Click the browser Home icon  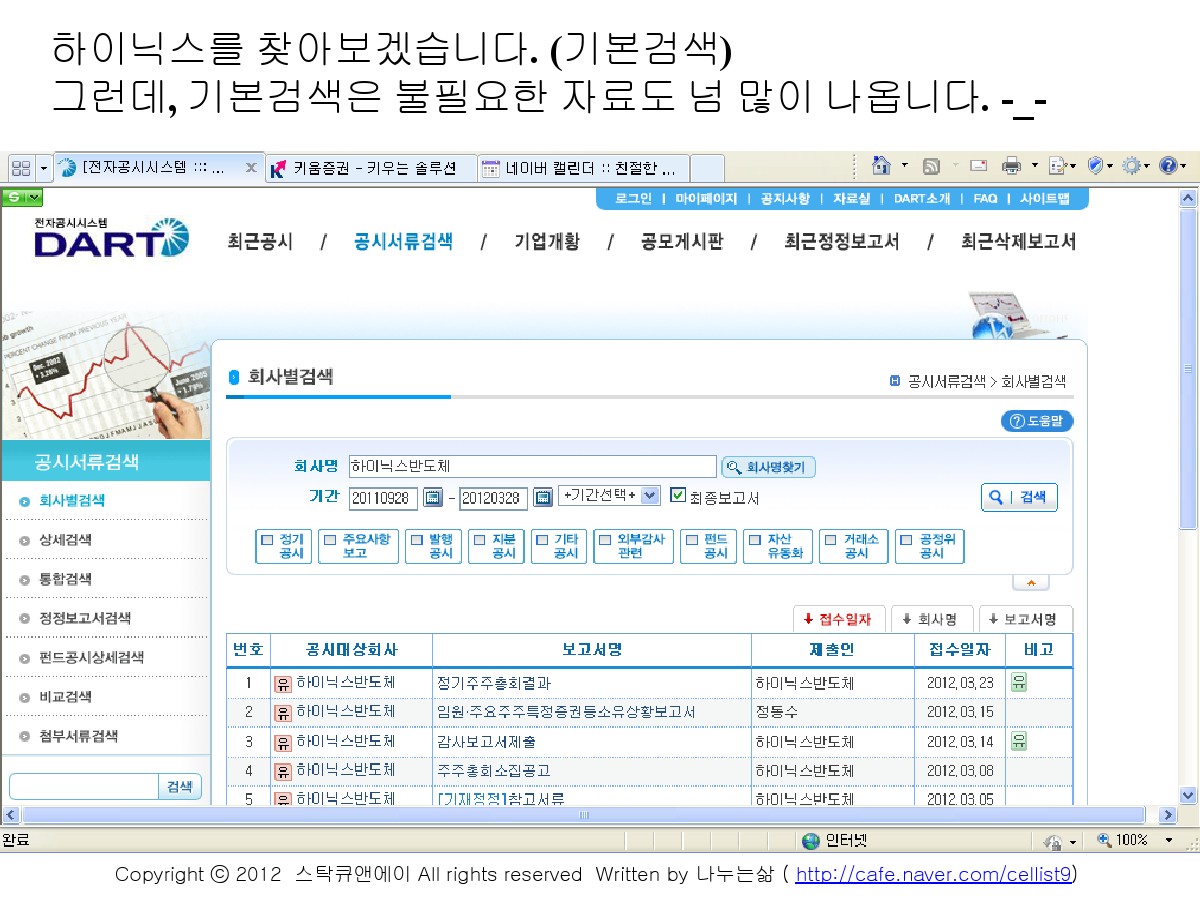click(881, 167)
